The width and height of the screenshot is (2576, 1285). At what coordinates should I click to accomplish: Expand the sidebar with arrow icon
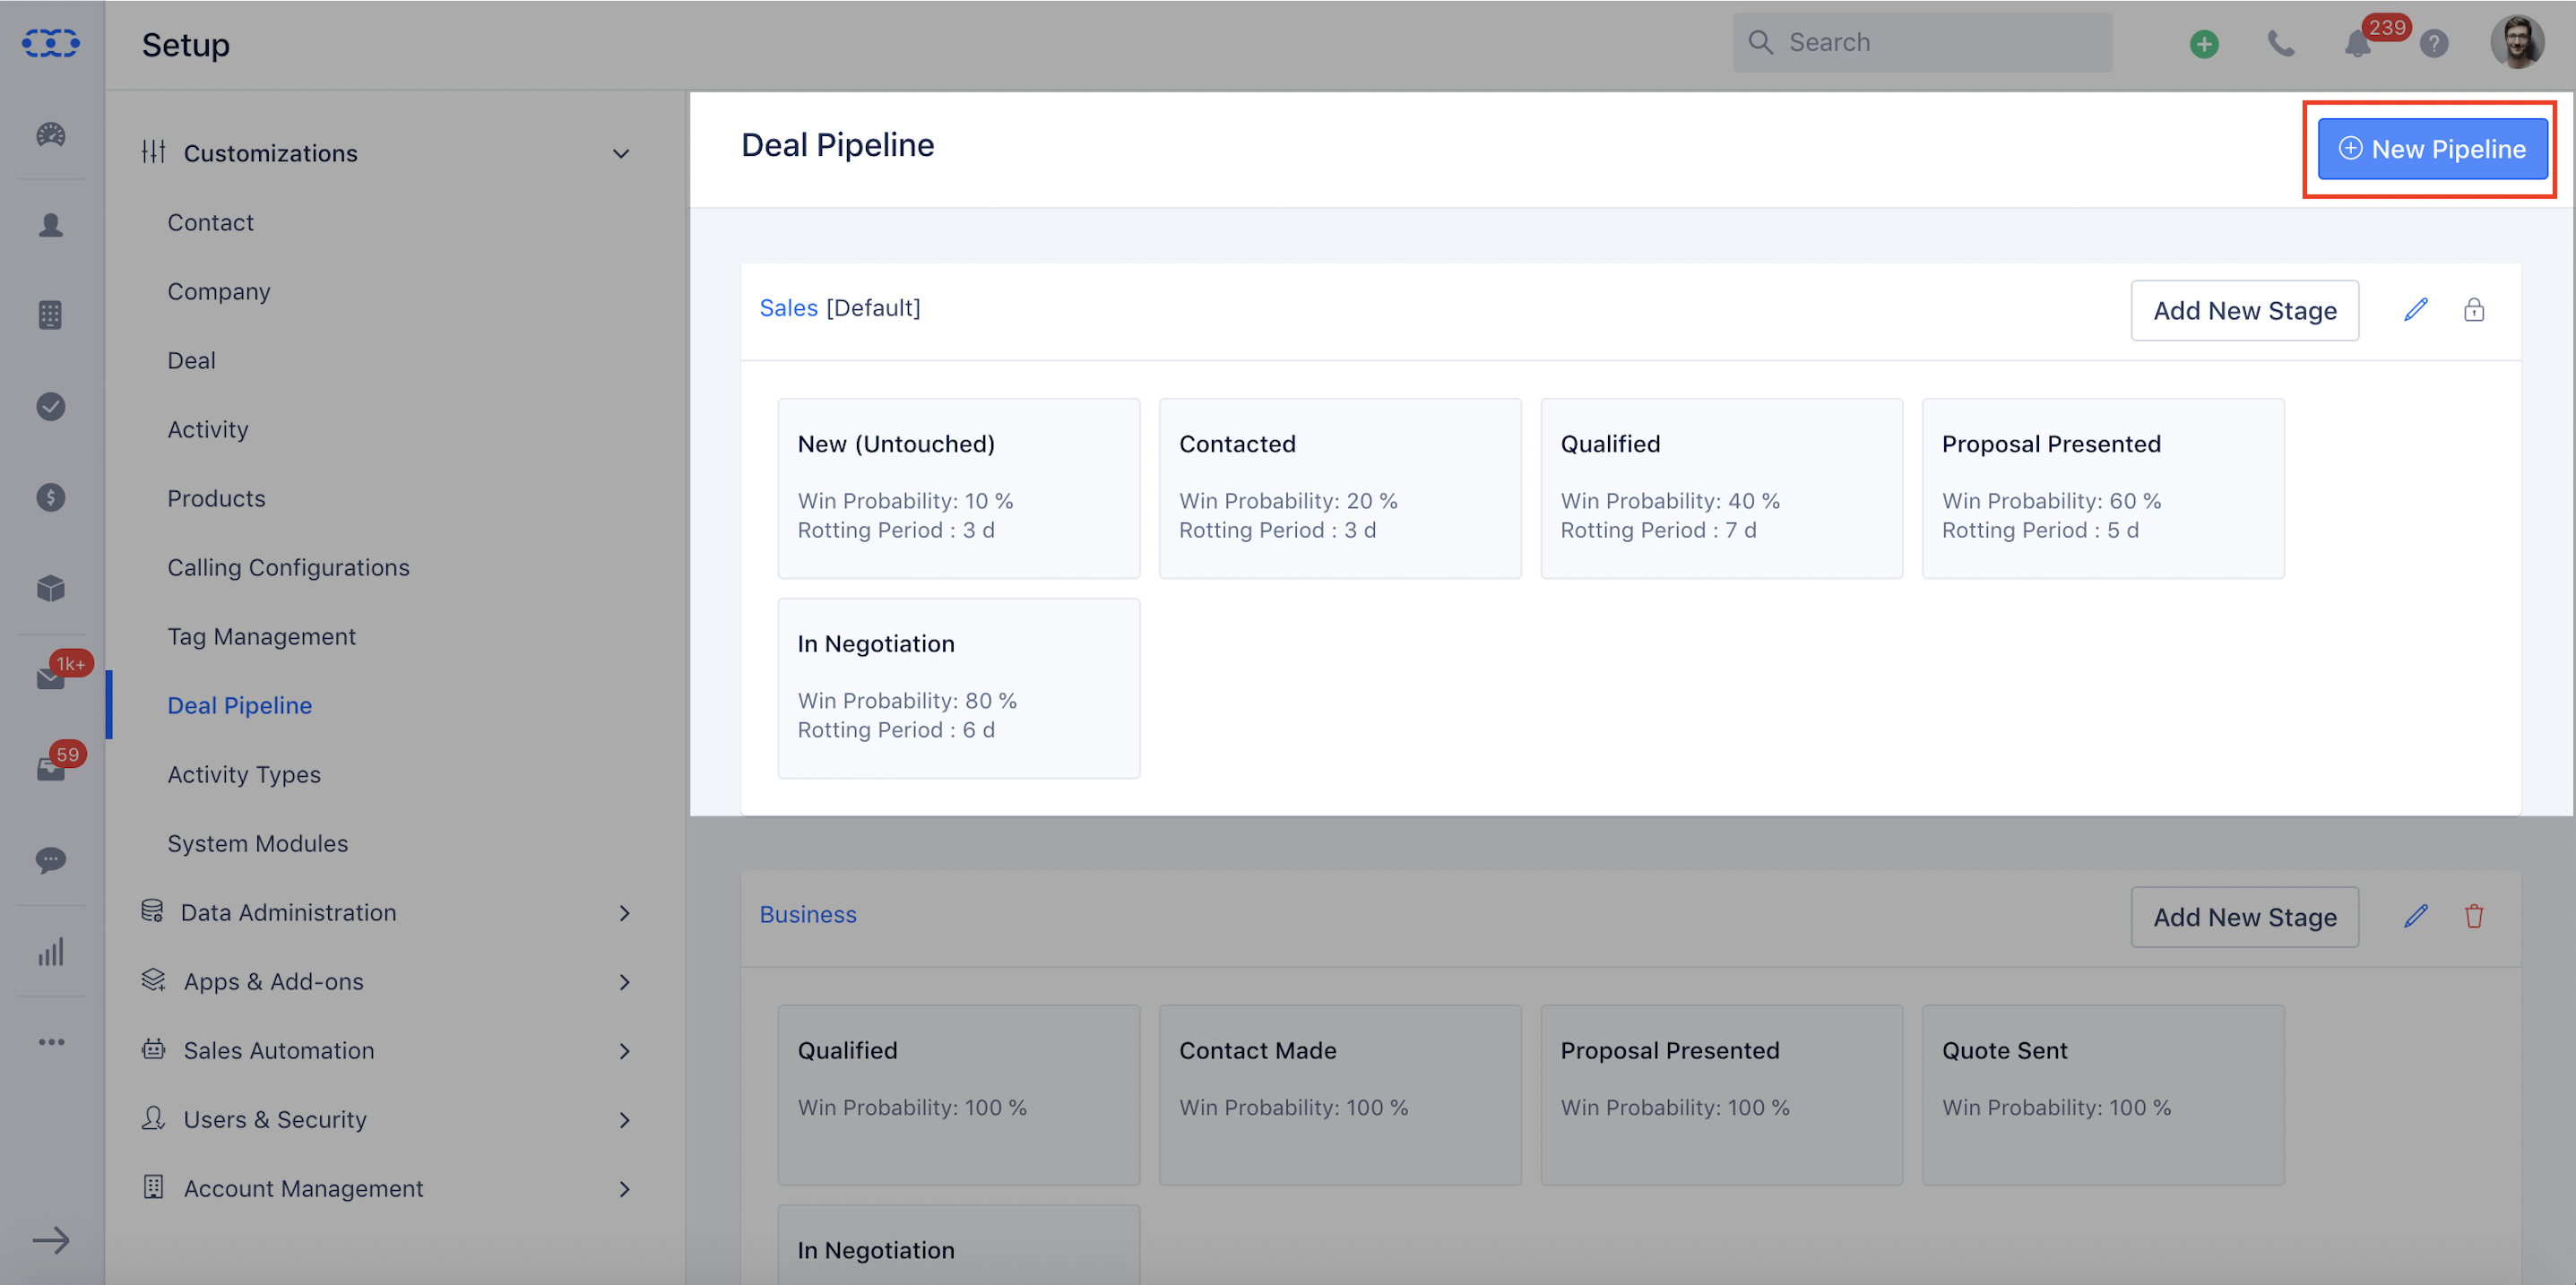51,1240
